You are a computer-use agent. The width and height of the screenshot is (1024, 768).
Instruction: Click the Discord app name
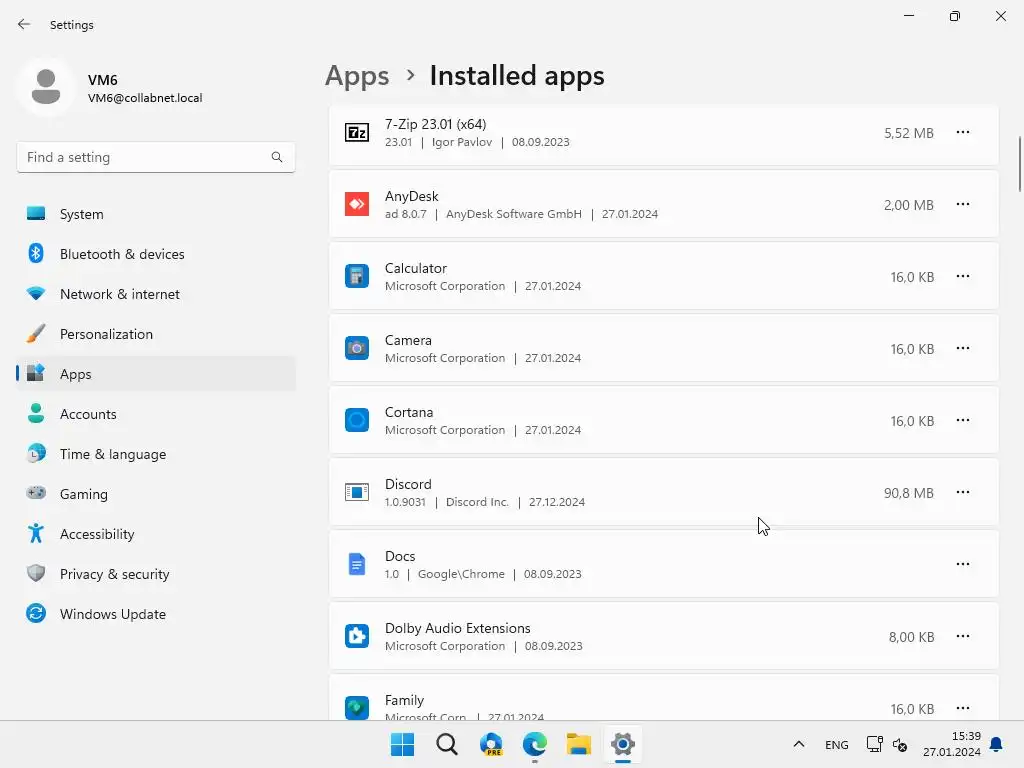[x=408, y=484]
